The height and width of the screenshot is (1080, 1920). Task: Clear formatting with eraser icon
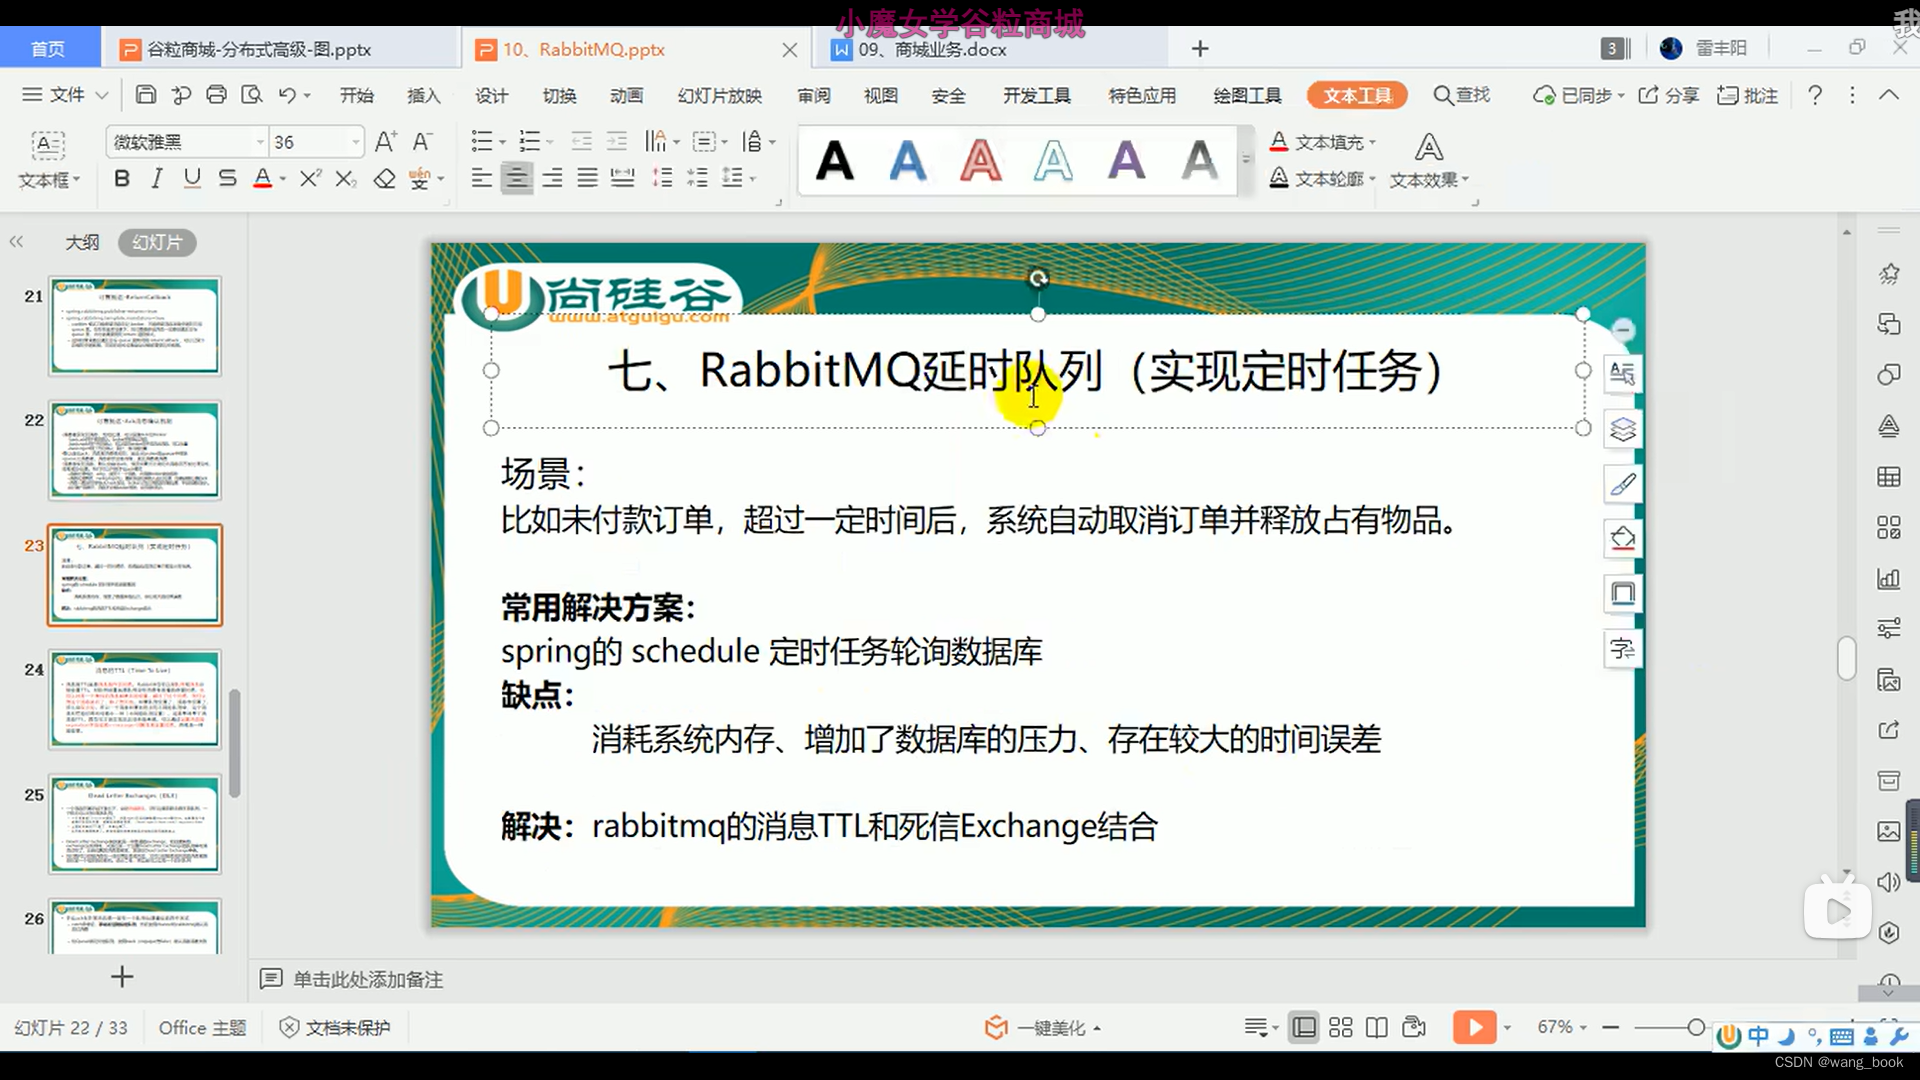click(x=384, y=179)
